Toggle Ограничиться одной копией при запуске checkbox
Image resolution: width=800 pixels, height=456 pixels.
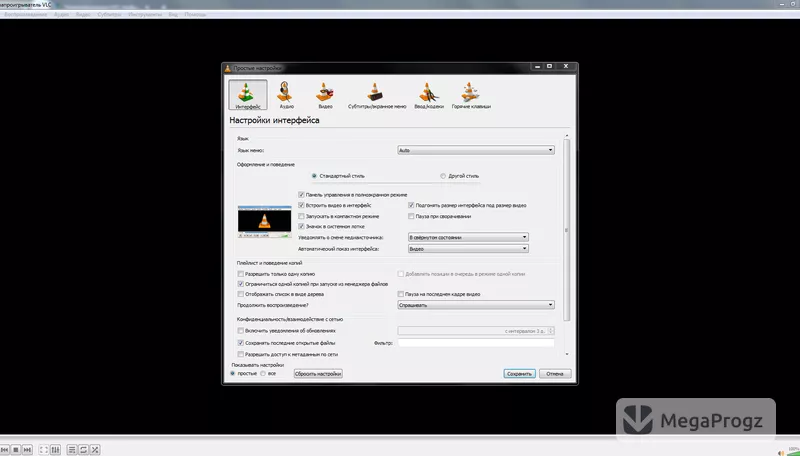click(240, 284)
